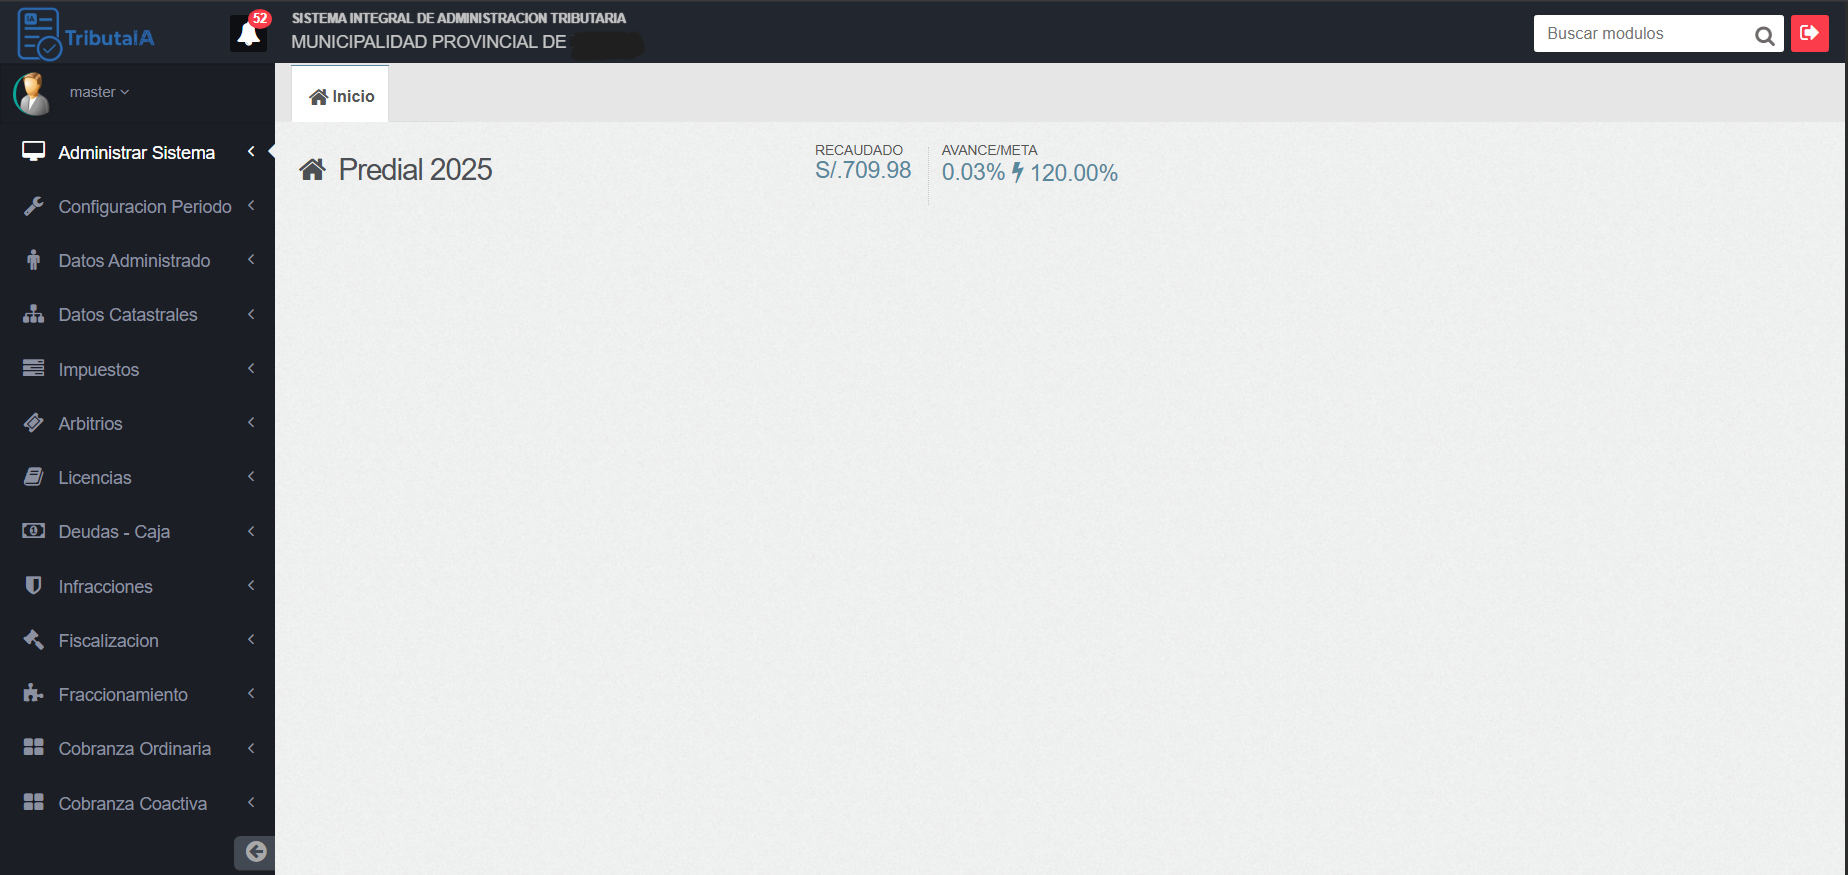Expand the Configuracion Periodo chevron
This screenshot has height=875, width=1848.
pos(251,206)
